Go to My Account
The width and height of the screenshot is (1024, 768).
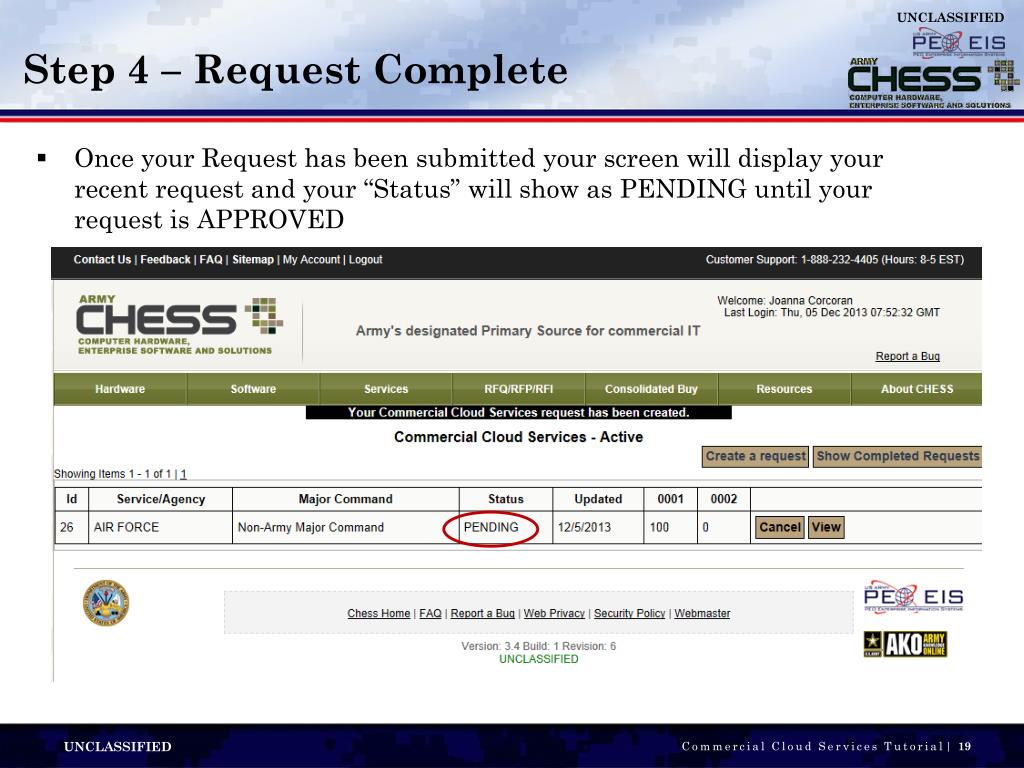pyautogui.click(x=311, y=259)
